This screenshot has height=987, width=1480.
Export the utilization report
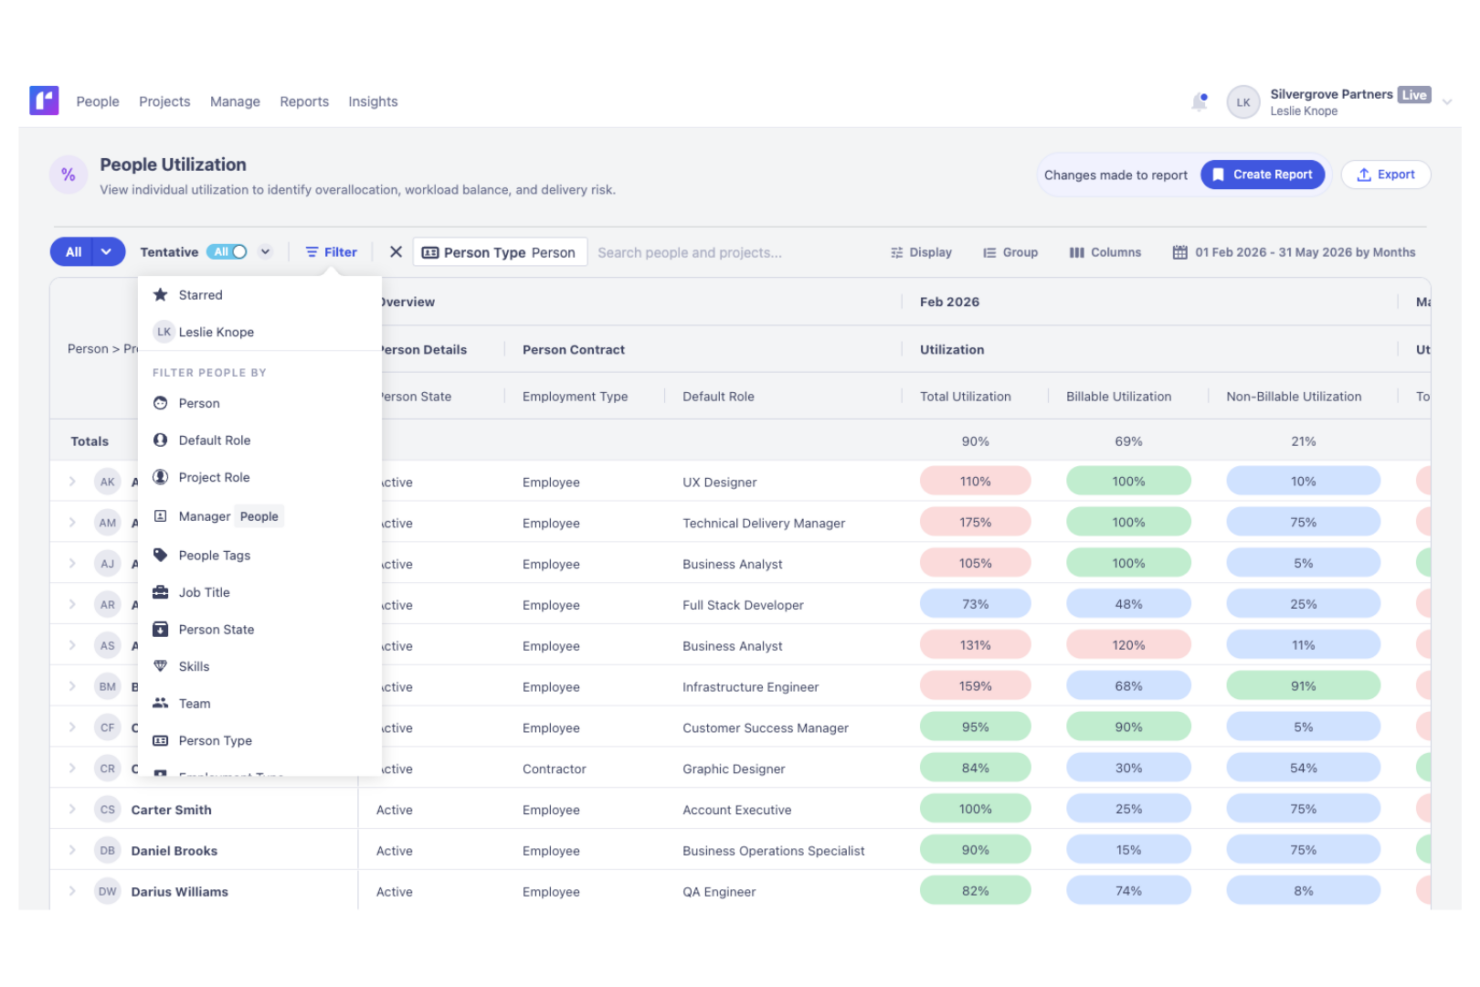coord(1385,175)
